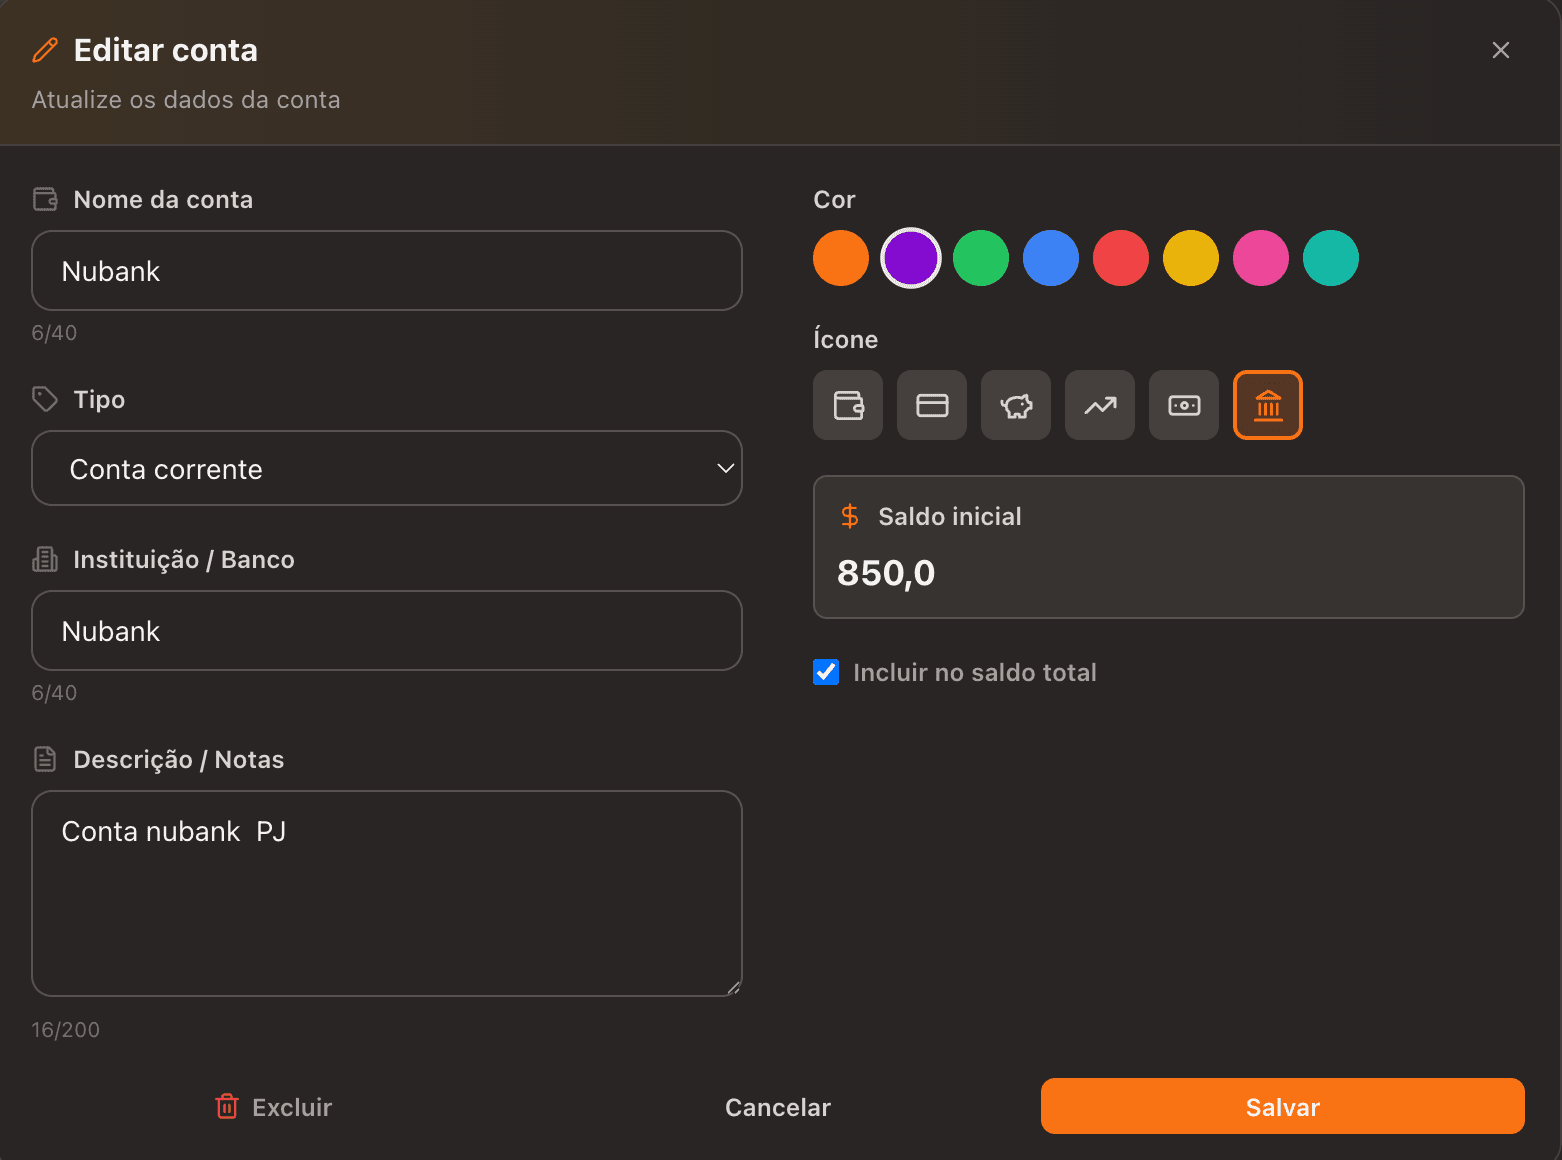Toggle Incluir no saldo total checkbox
The image size is (1562, 1160).
pyautogui.click(x=826, y=672)
